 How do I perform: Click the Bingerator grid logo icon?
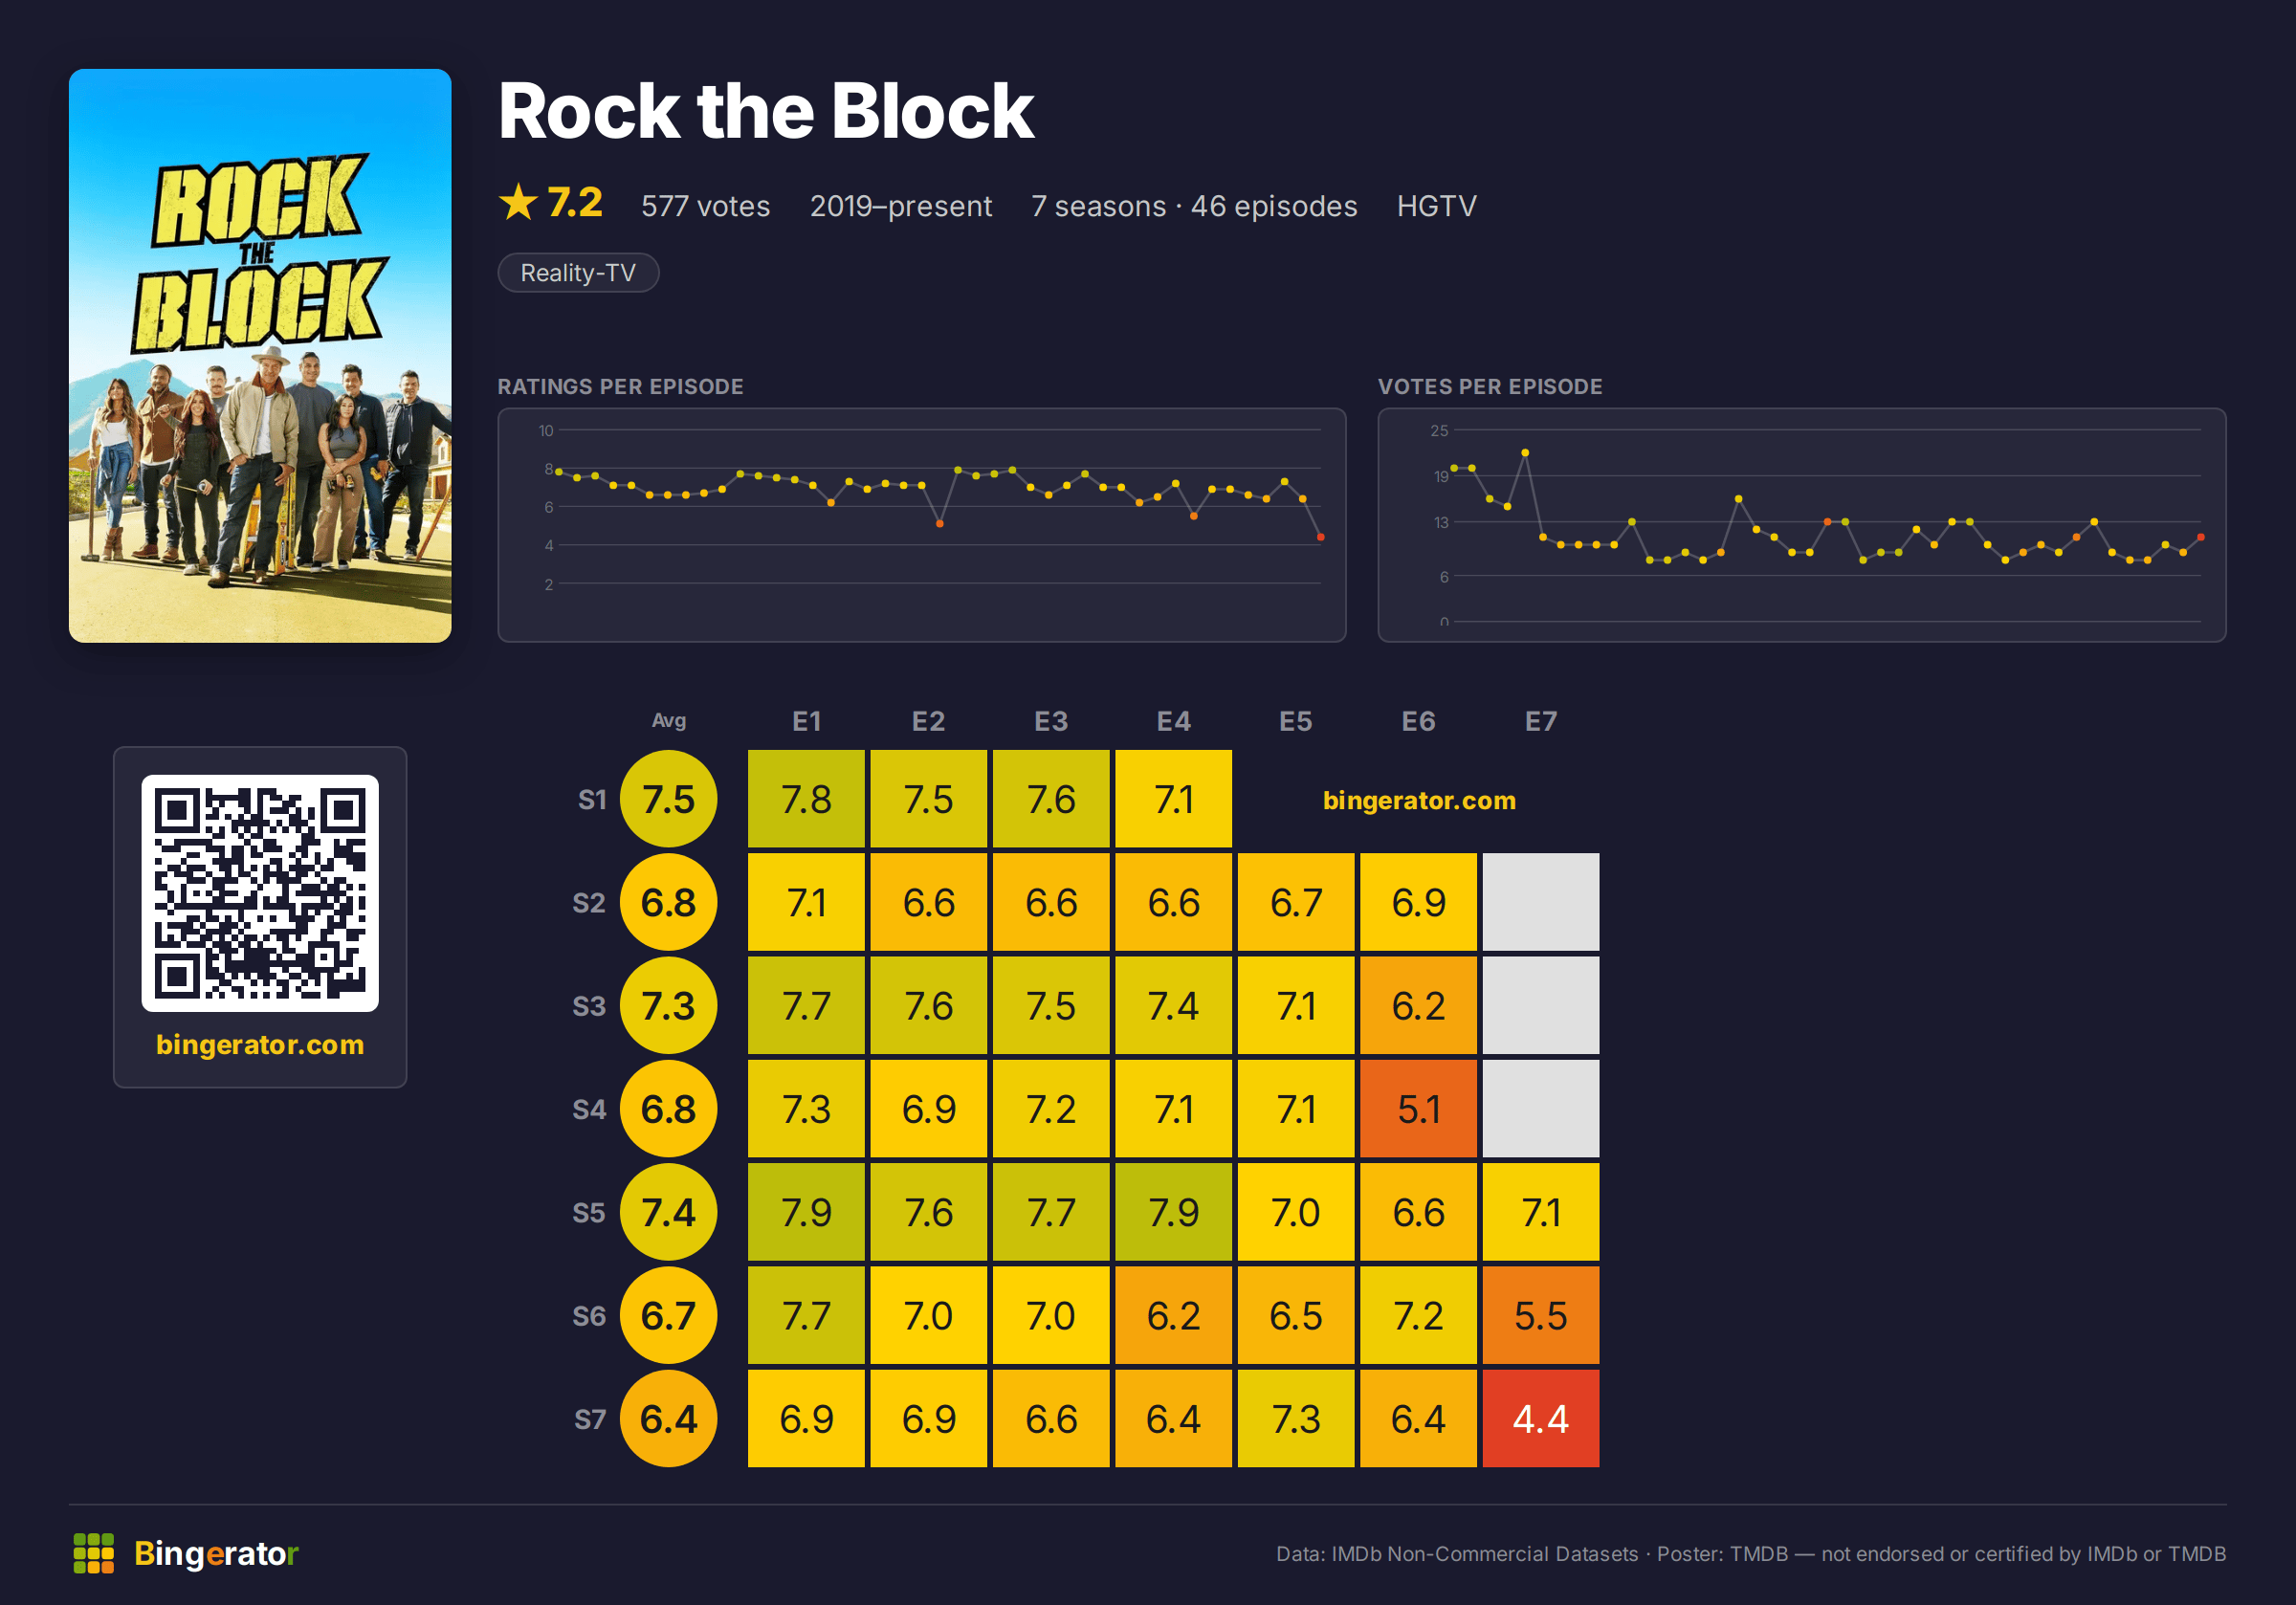pos(93,1553)
